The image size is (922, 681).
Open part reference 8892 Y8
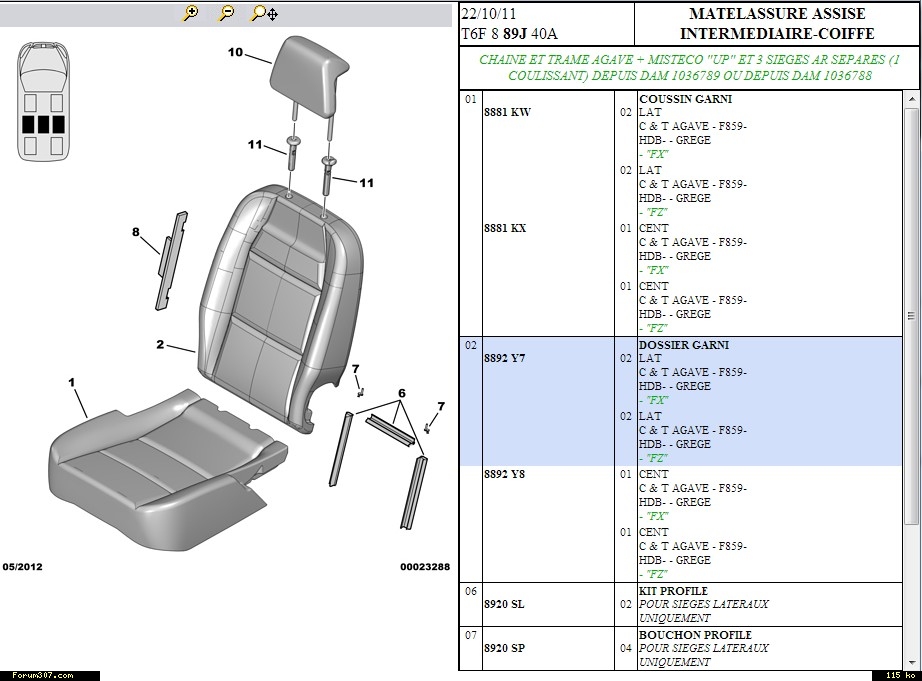(x=505, y=474)
